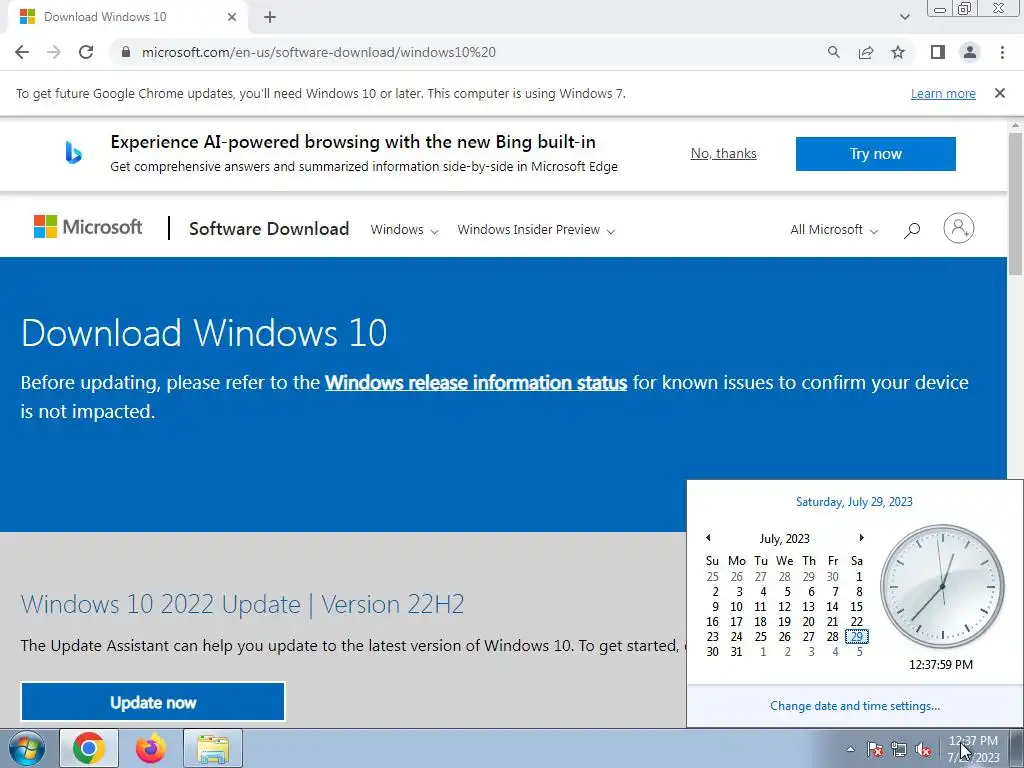Launch Firefox from the taskbar
The image size is (1024, 768).
pyautogui.click(x=150, y=748)
